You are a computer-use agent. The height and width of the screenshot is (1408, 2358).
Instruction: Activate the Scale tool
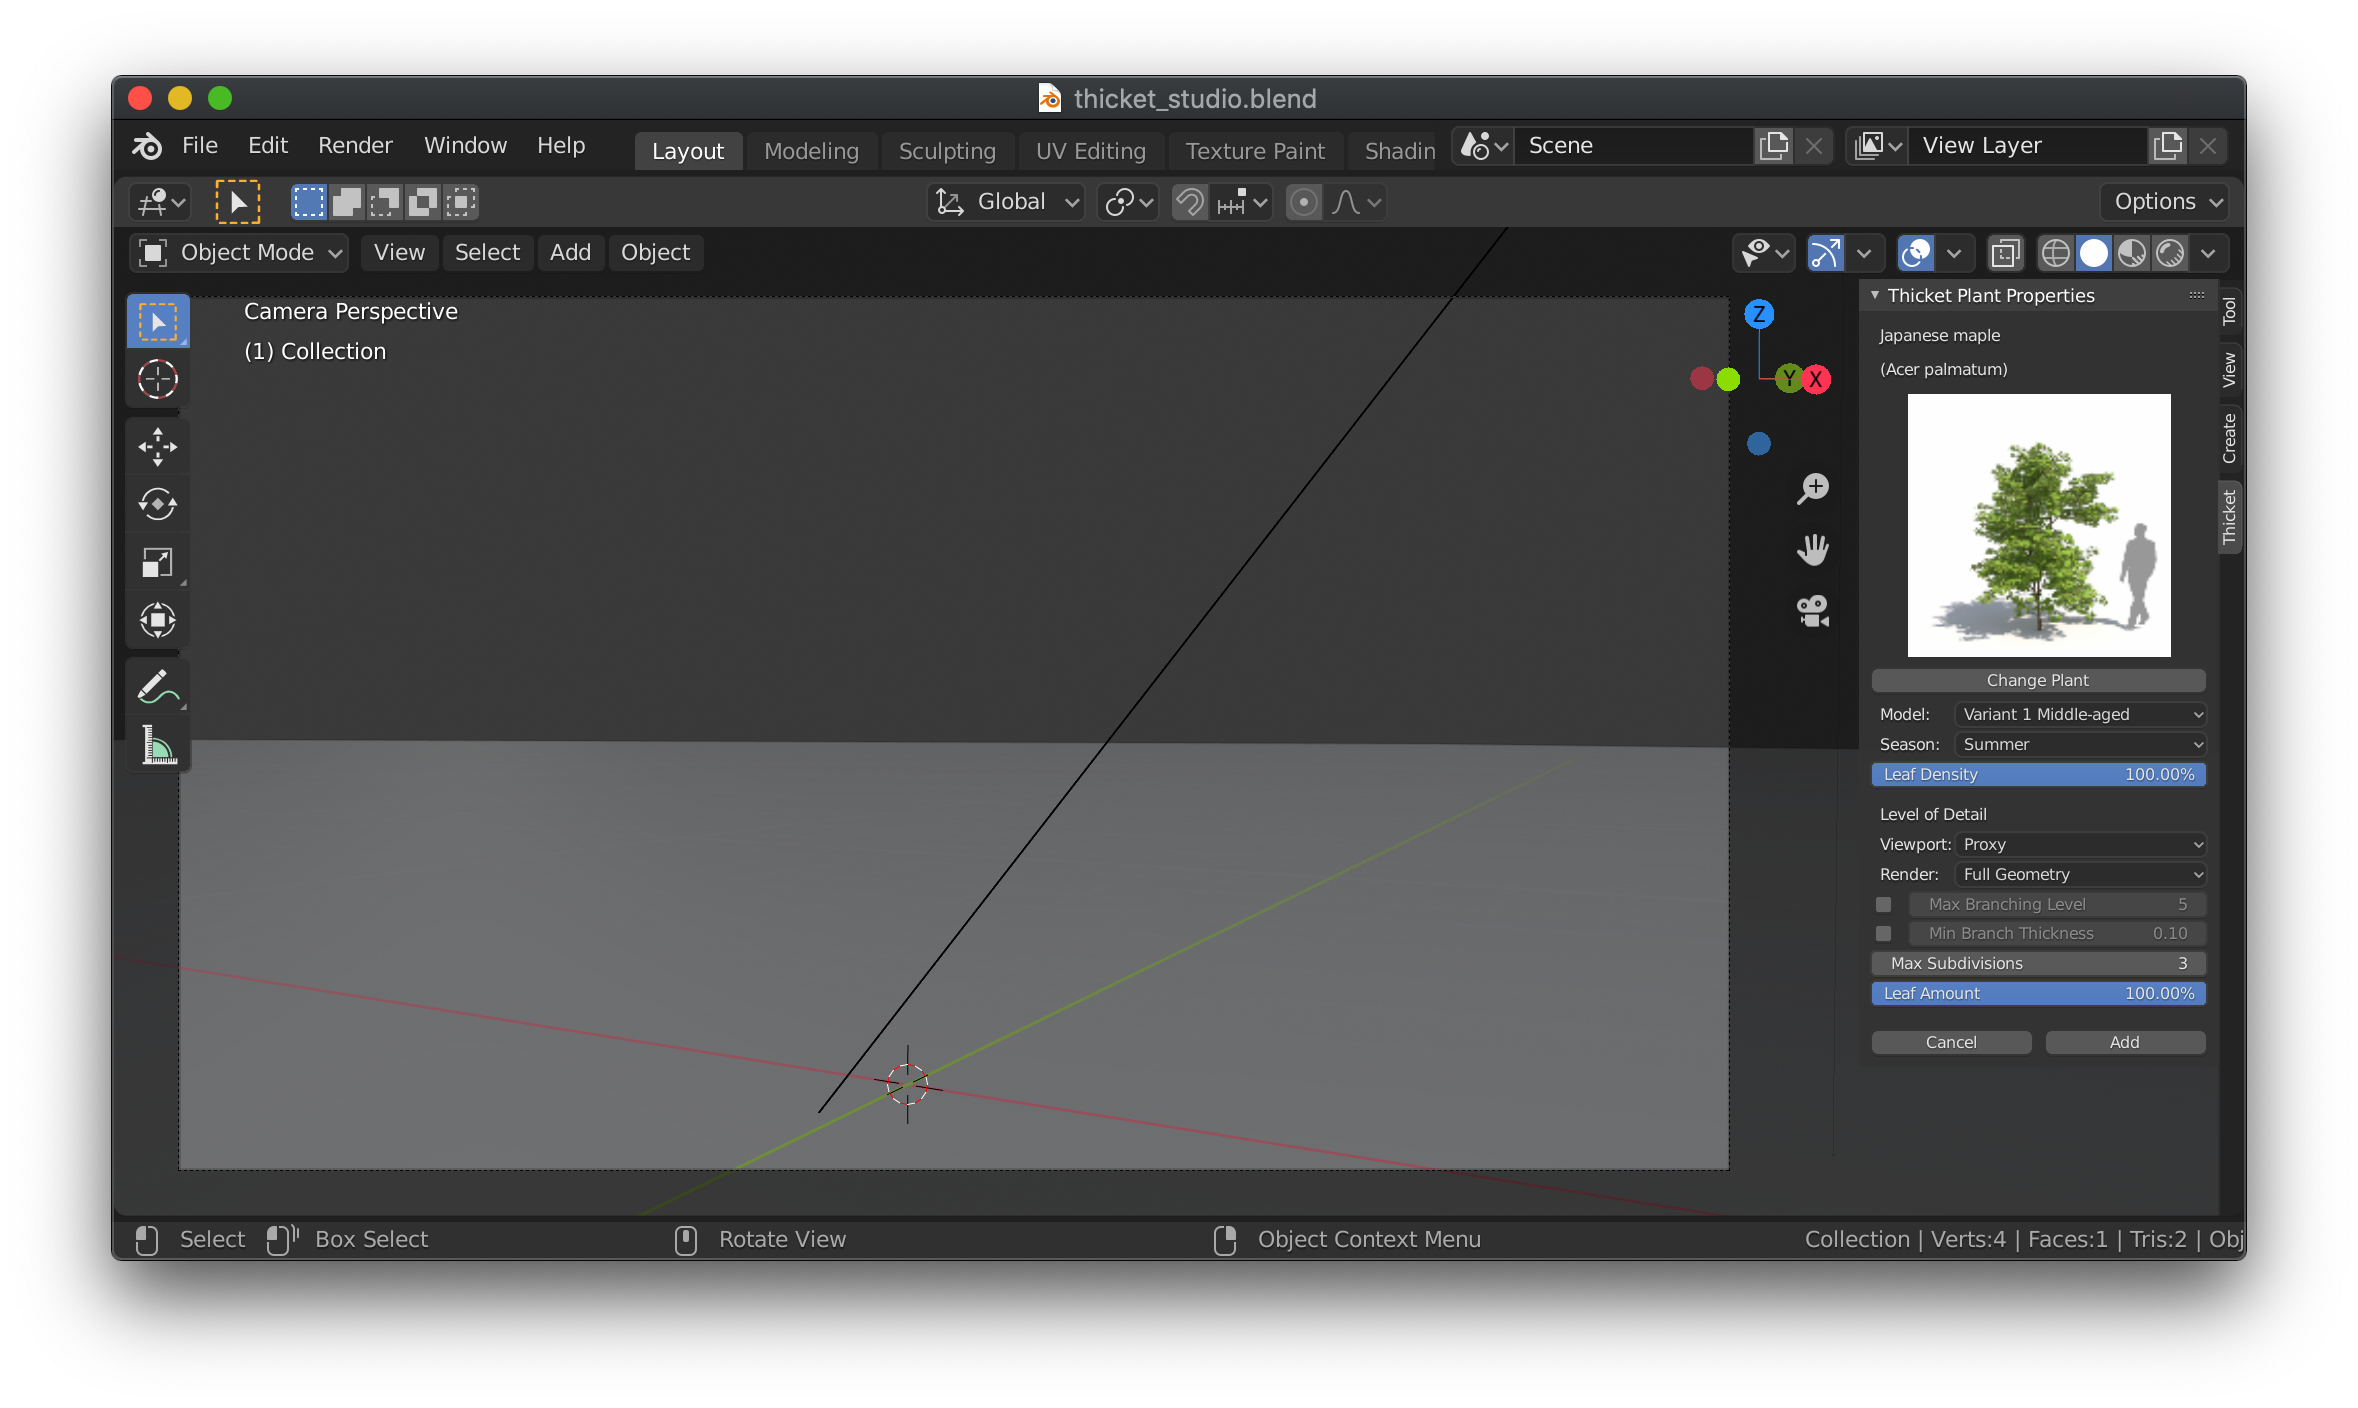(158, 562)
